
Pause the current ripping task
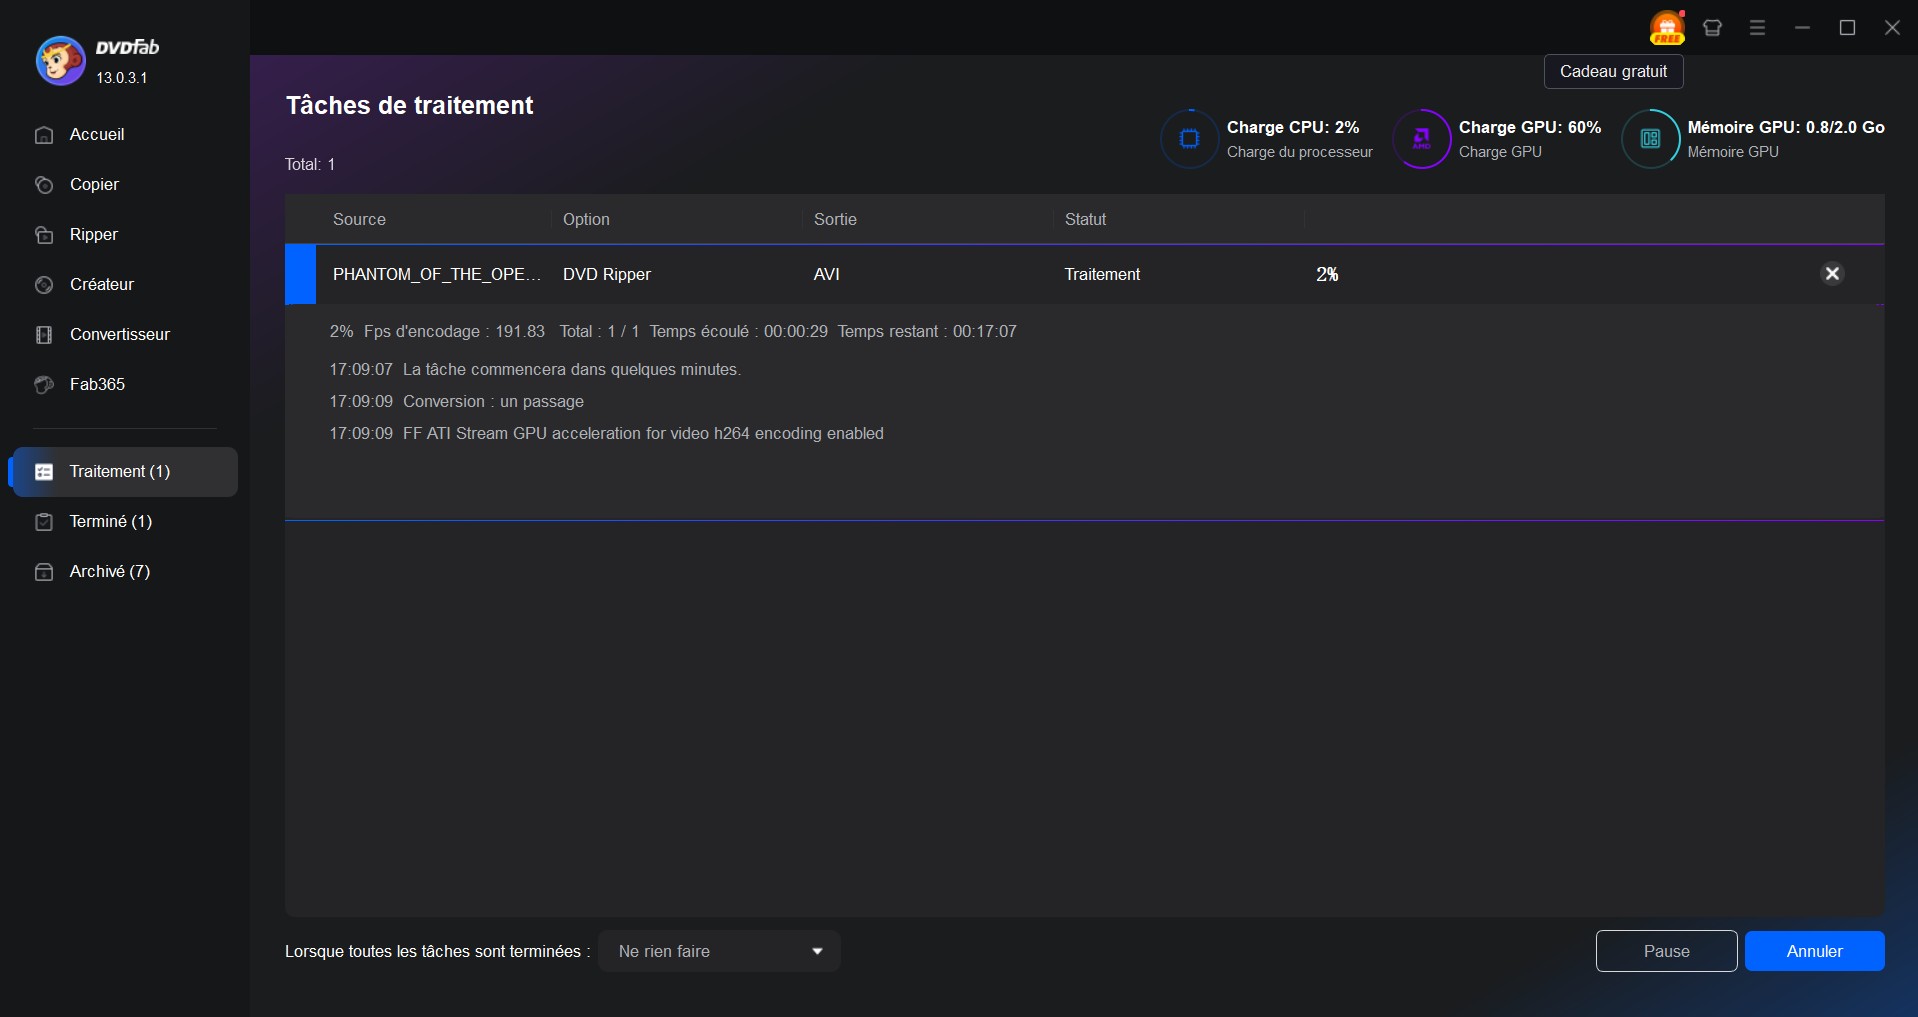coord(1666,951)
